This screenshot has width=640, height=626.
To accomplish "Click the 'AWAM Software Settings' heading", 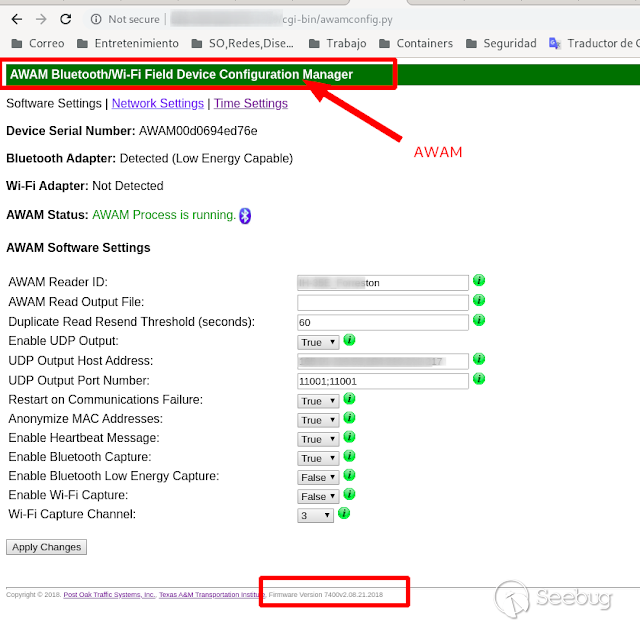I will [78, 248].
